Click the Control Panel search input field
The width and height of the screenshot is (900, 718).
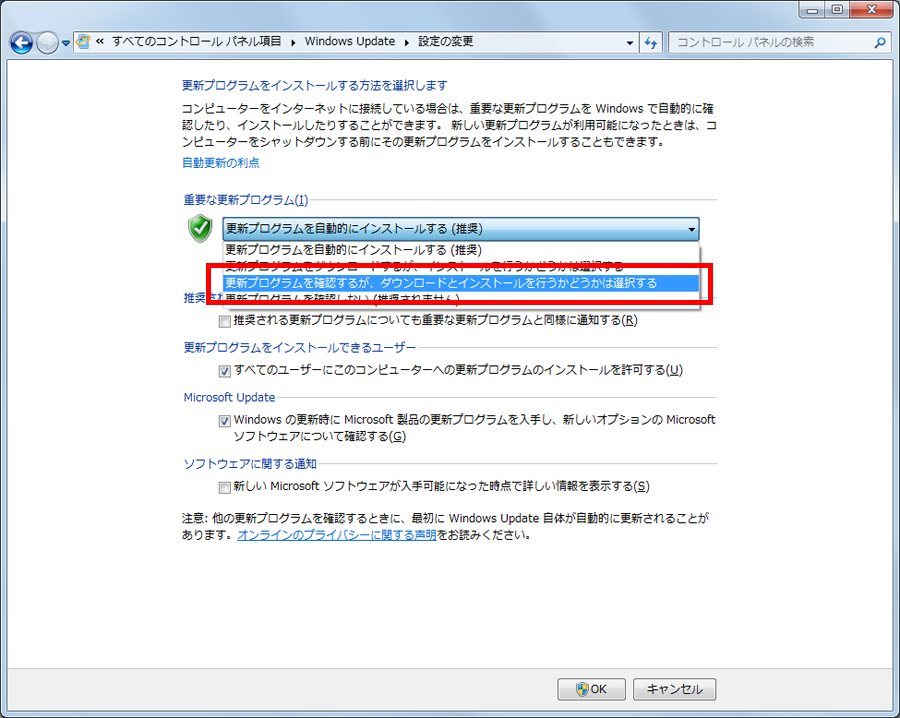pyautogui.click(x=773, y=42)
